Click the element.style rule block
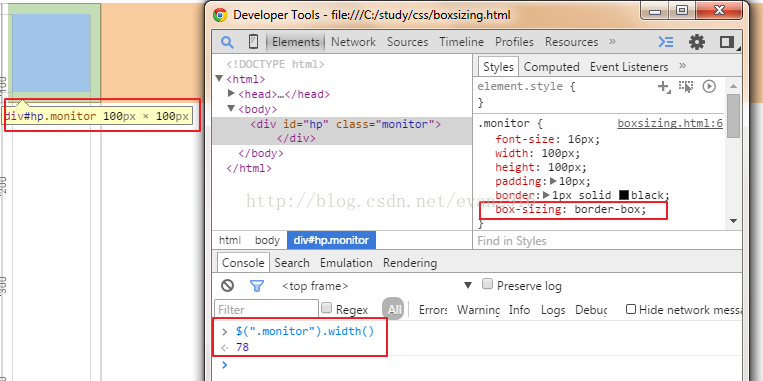The width and height of the screenshot is (763, 381). 600,94
